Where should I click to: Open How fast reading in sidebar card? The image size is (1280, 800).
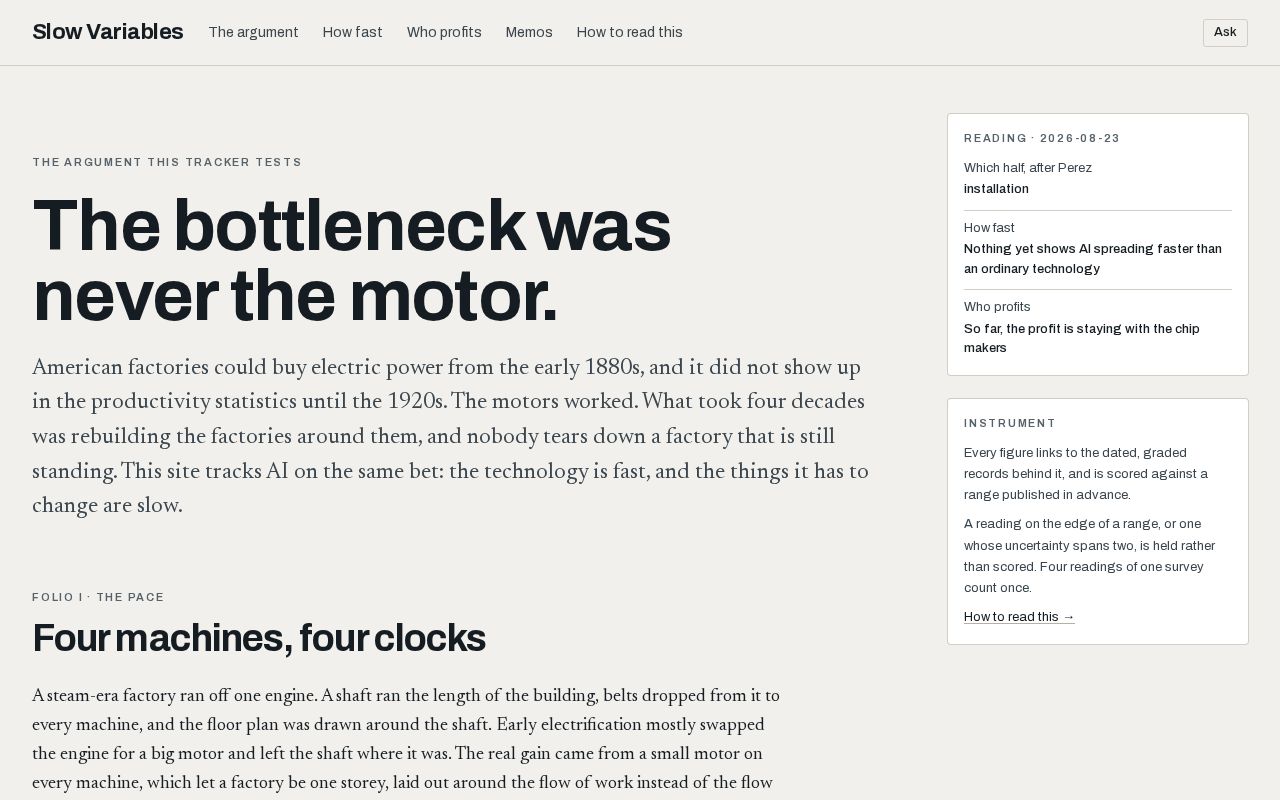click(x=989, y=228)
